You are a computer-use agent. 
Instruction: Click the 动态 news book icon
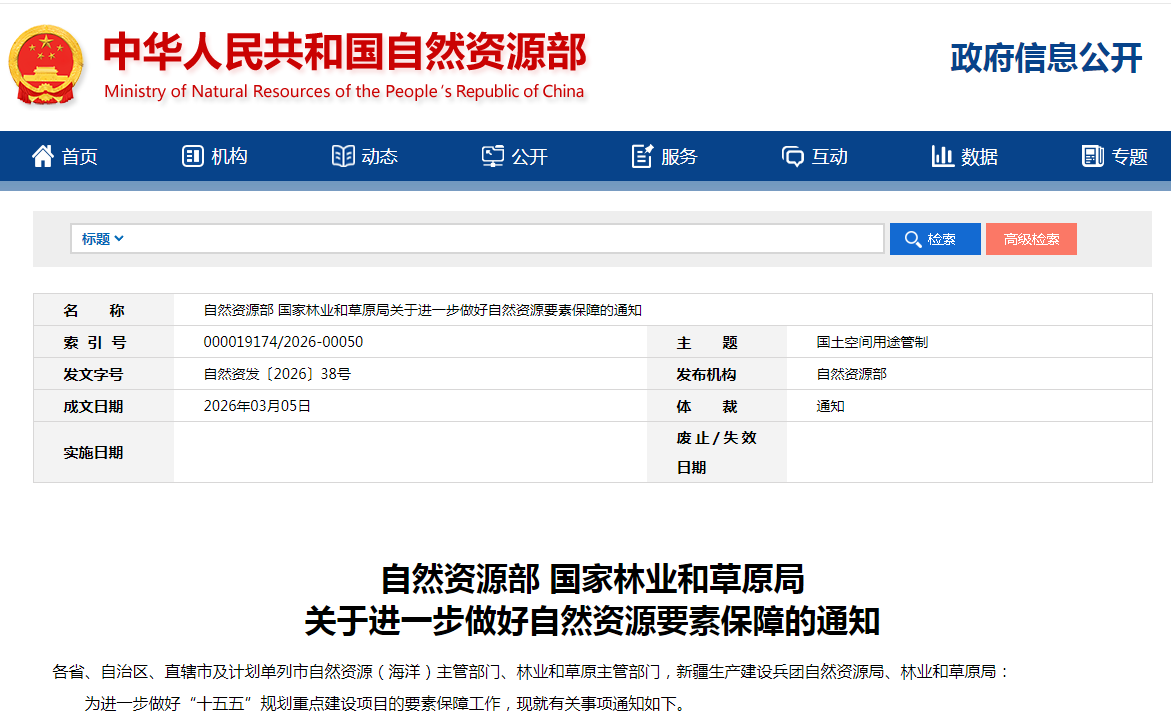point(343,156)
